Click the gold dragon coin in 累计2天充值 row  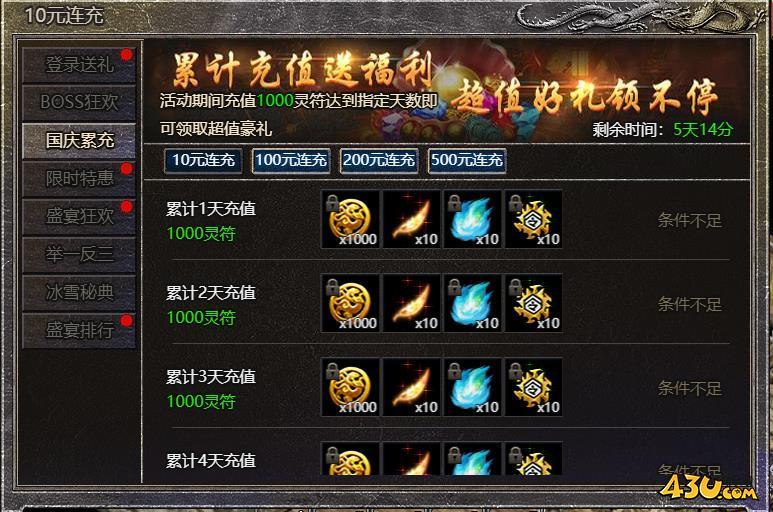point(351,304)
